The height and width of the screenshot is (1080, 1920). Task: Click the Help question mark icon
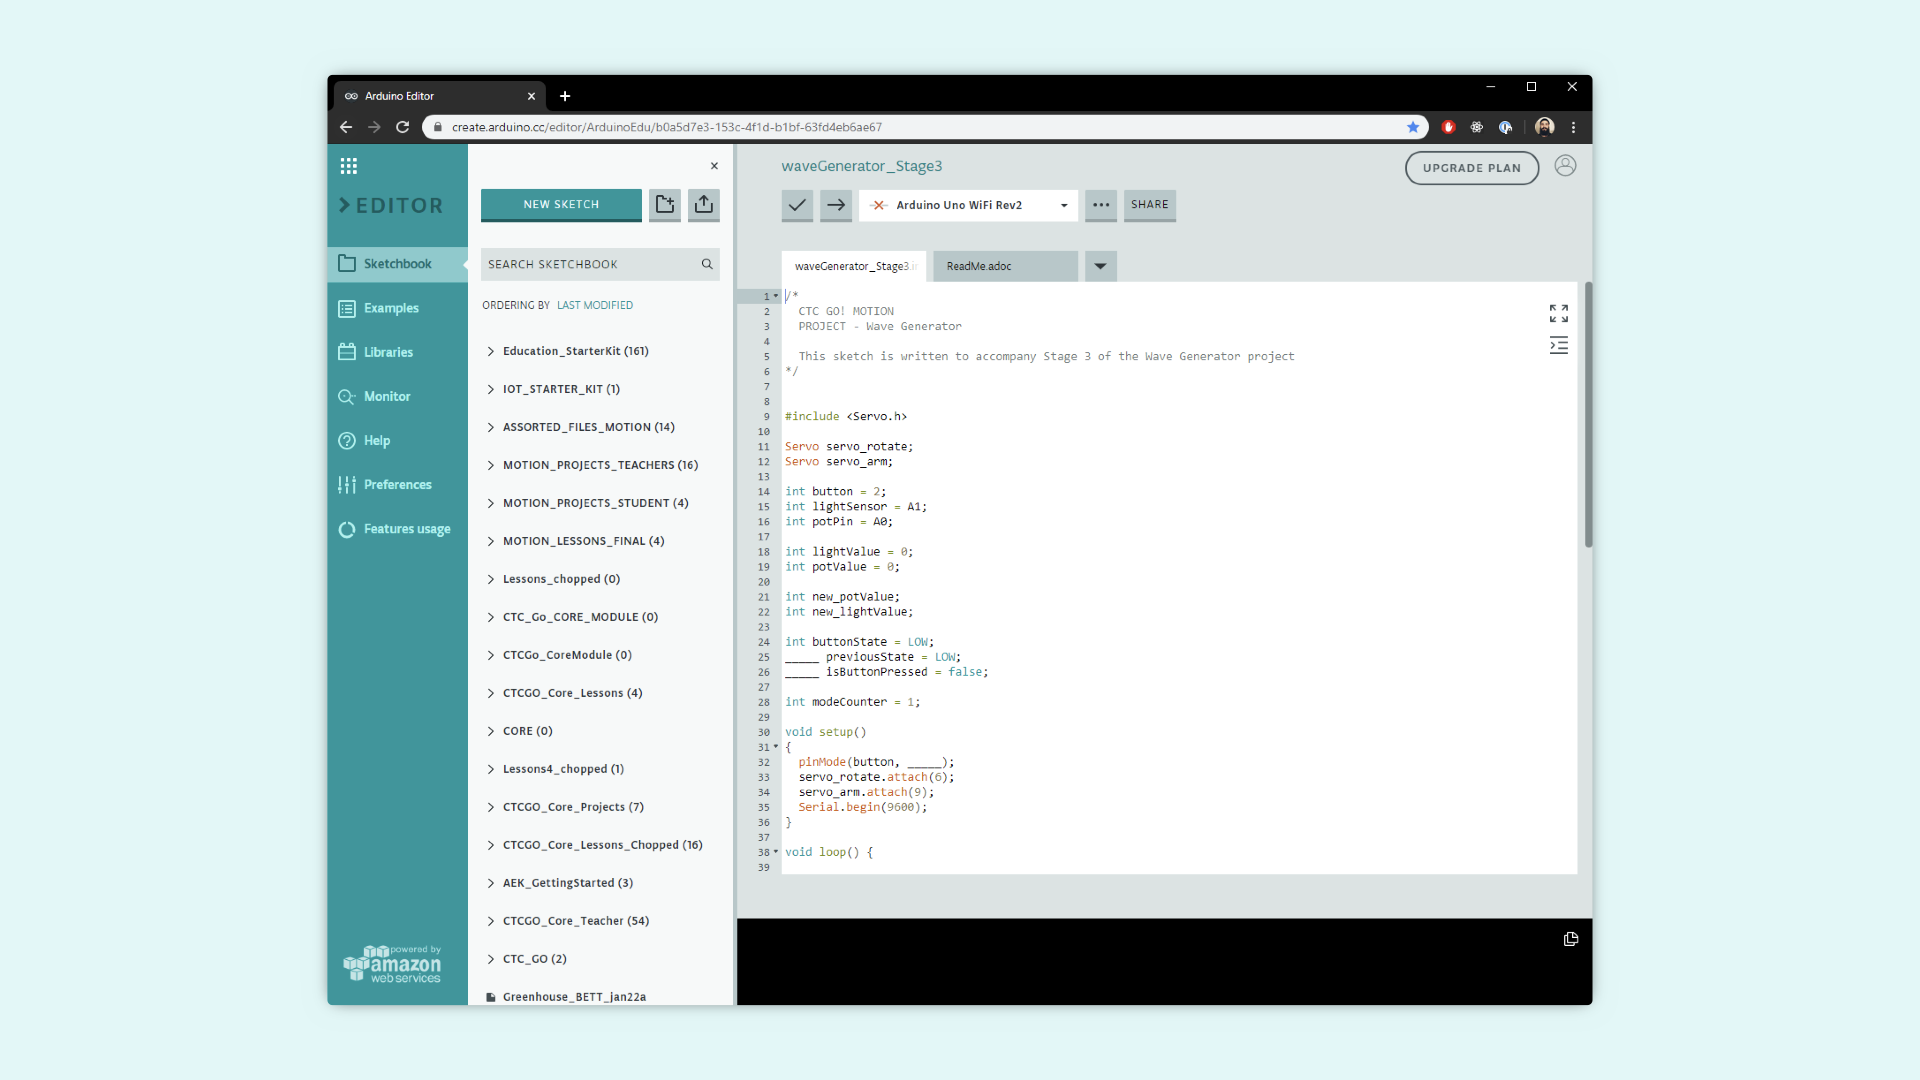pyautogui.click(x=347, y=441)
